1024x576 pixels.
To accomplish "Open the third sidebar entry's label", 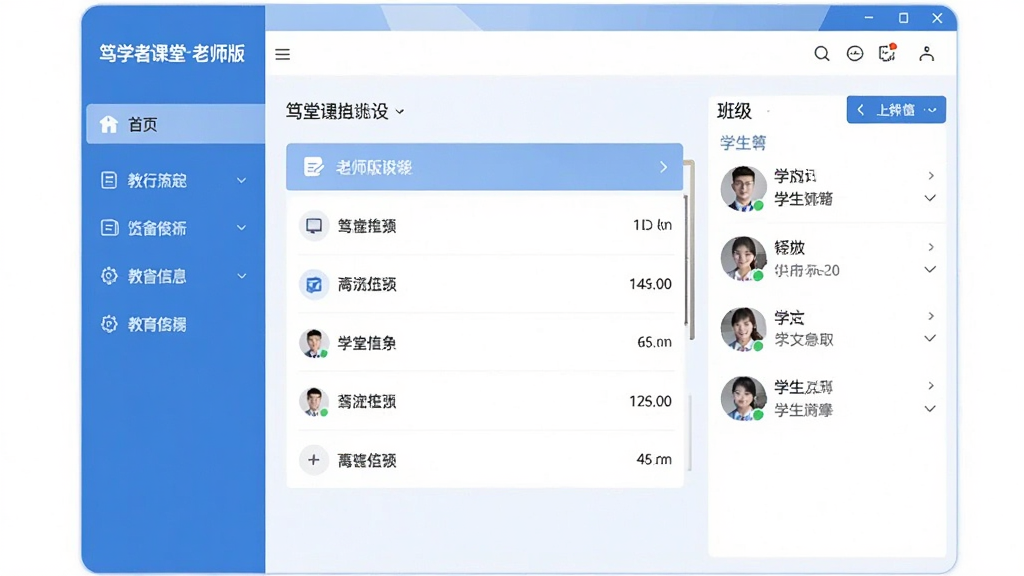I will point(157,228).
